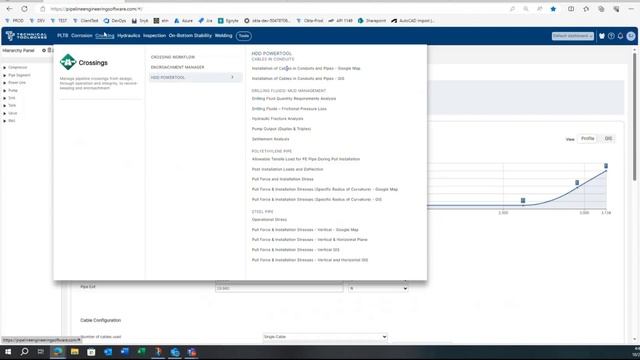640x360 pixels.
Task: Click browser back arrow
Action: [9, 9]
